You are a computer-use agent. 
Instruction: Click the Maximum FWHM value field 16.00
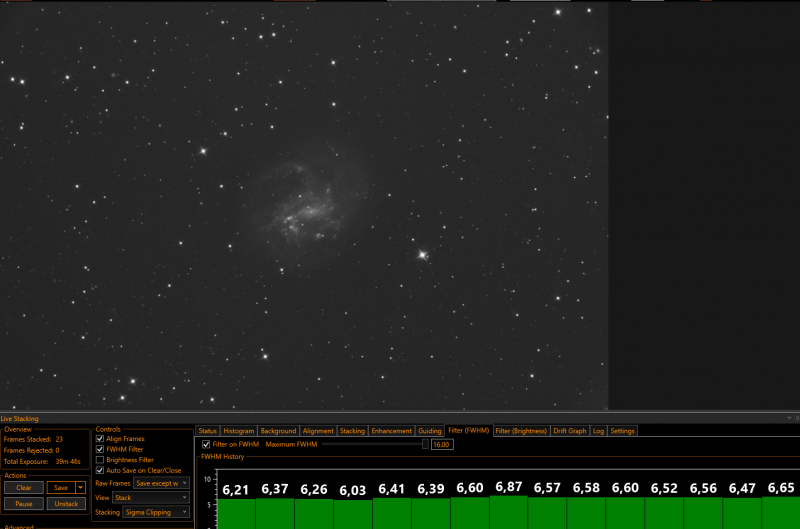click(x=442, y=445)
